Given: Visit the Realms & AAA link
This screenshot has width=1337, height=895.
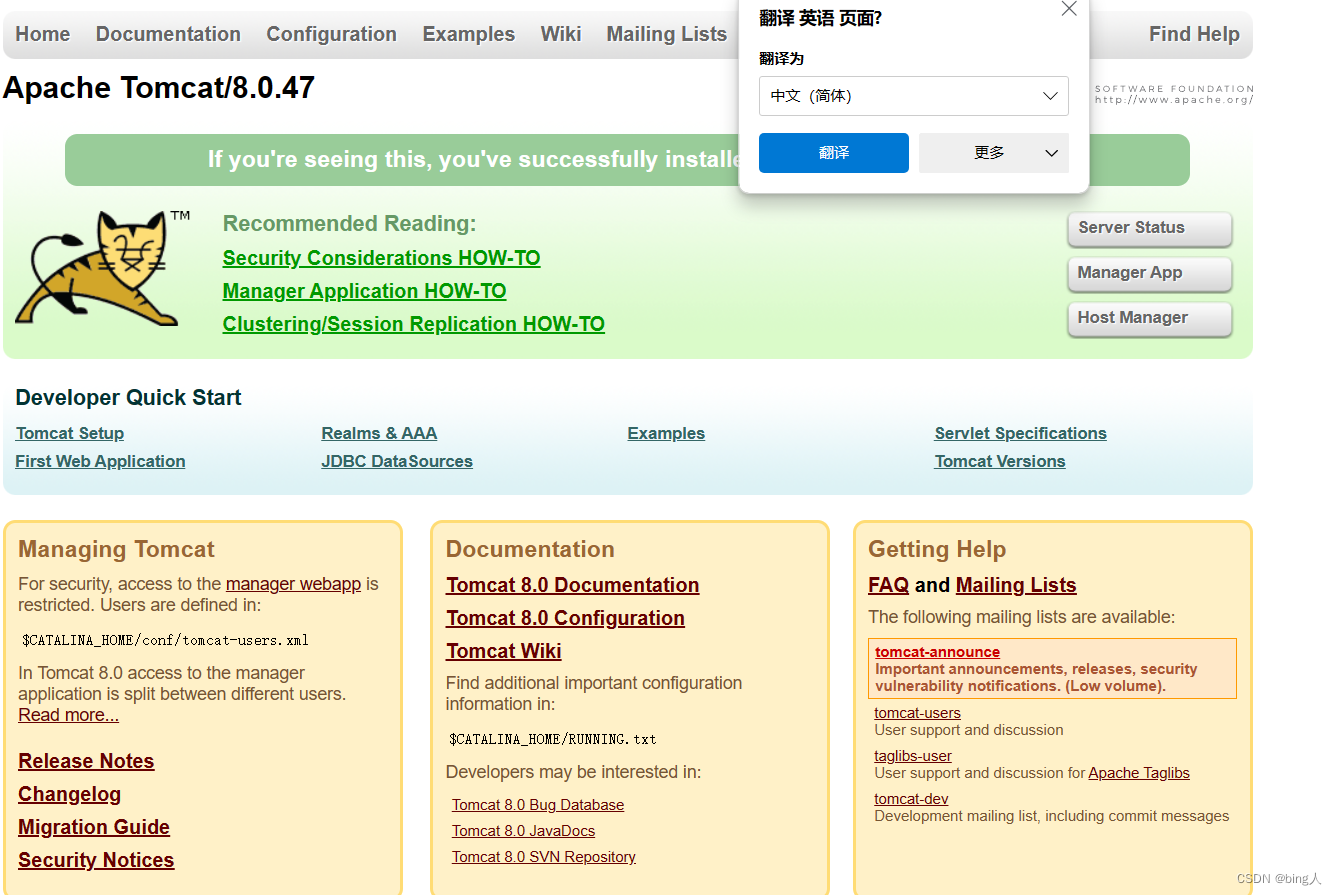Looking at the screenshot, I should tap(379, 433).
